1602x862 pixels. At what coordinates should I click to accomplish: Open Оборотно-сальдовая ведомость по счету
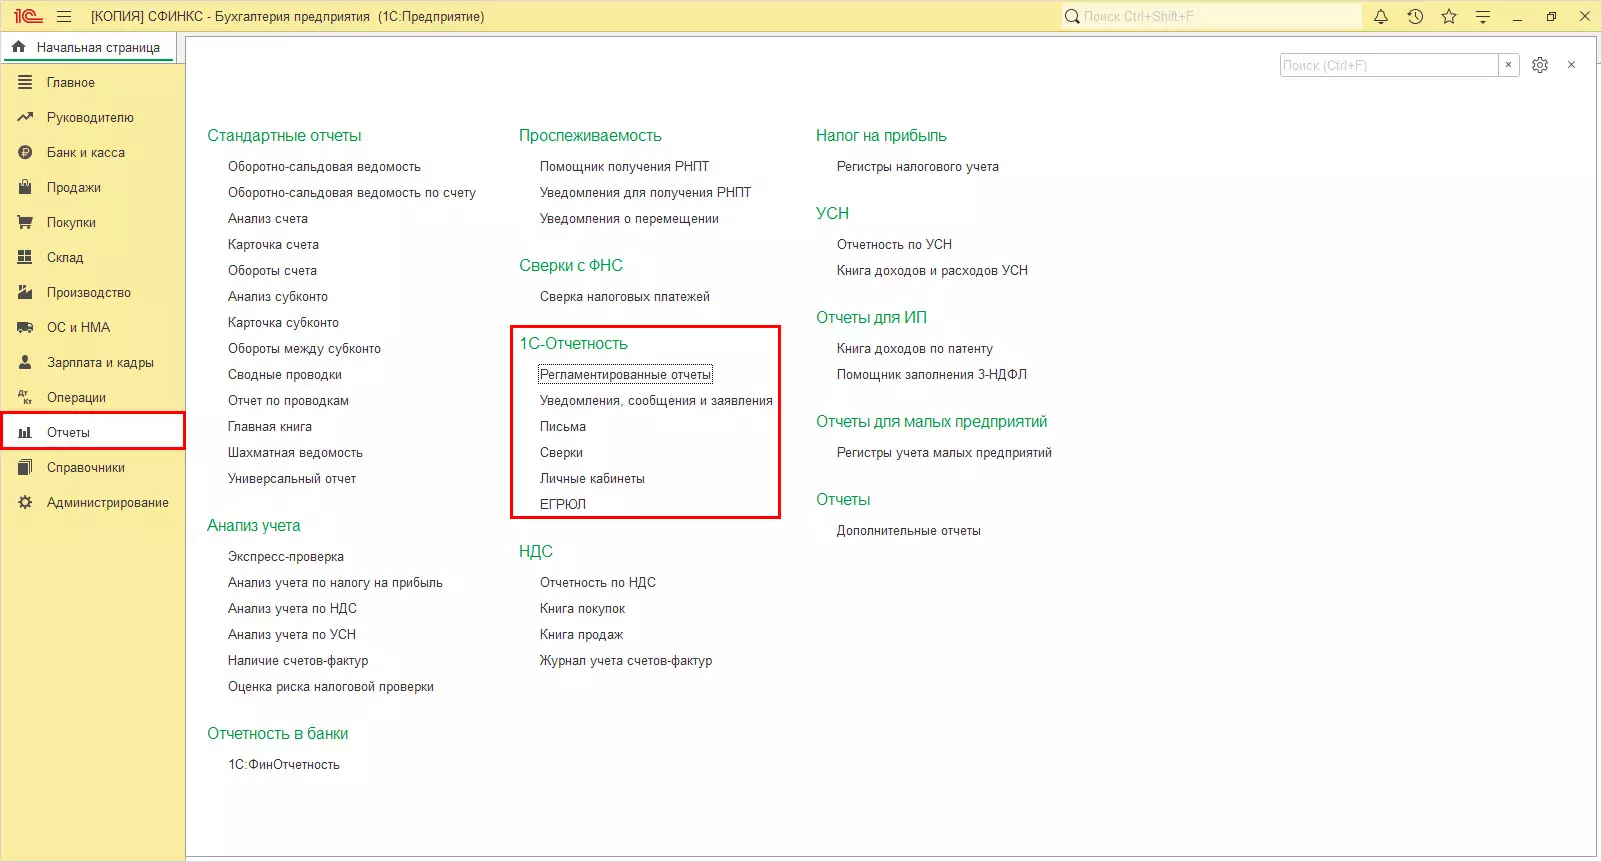[352, 193]
